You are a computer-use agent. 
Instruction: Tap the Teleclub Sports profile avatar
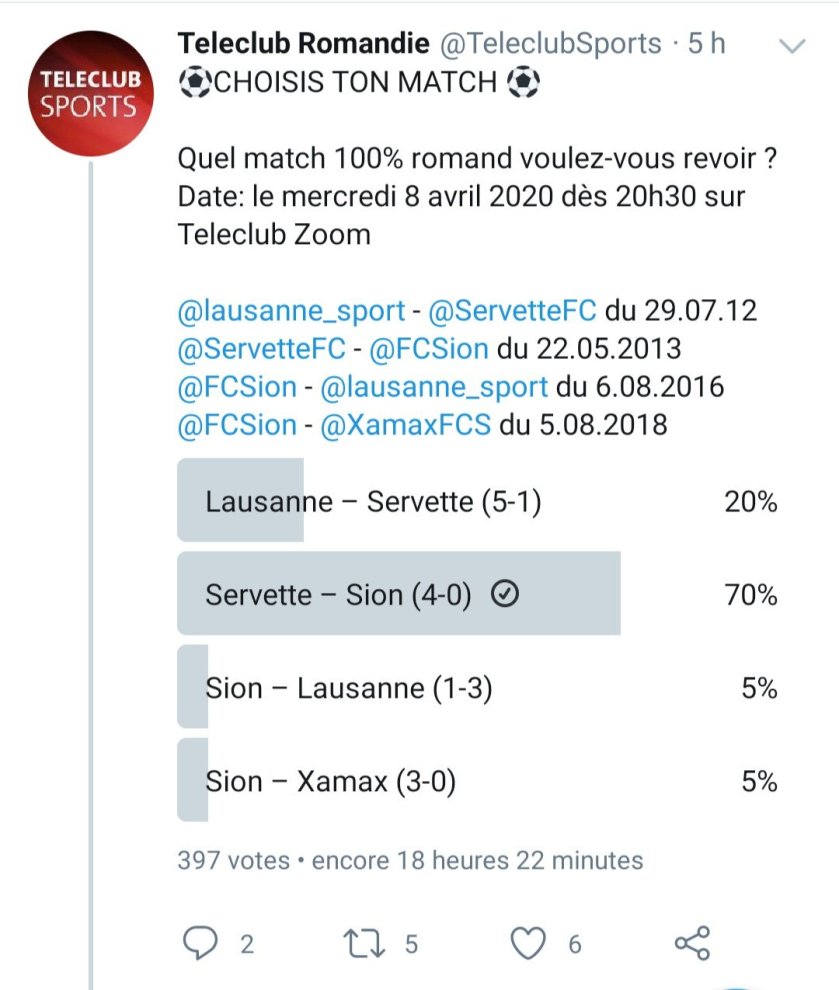coord(90,93)
